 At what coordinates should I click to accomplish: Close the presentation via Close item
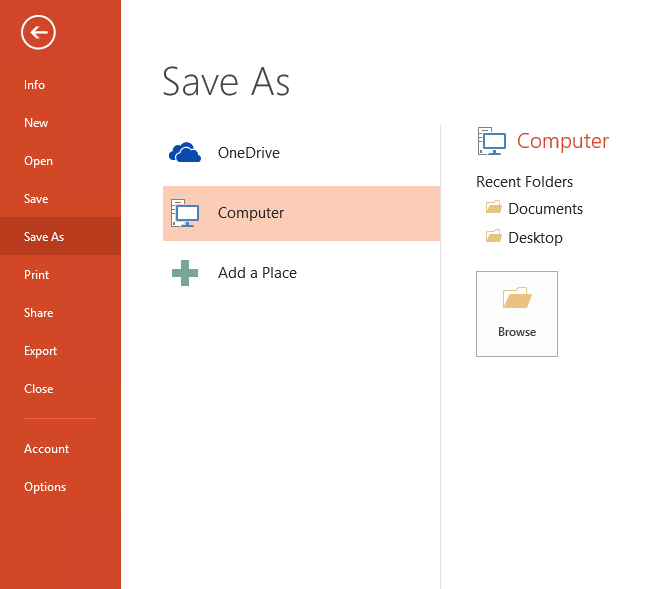click(39, 389)
